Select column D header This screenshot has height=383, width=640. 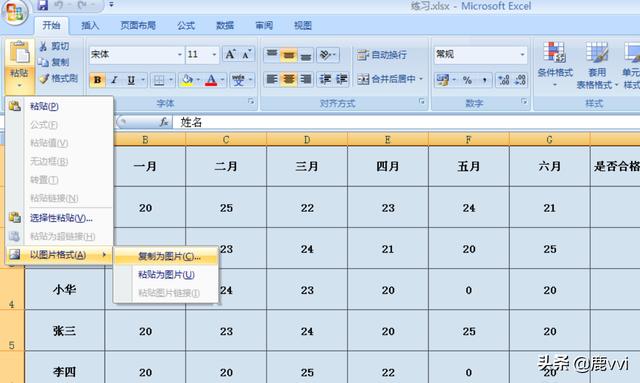click(x=307, y=140)
